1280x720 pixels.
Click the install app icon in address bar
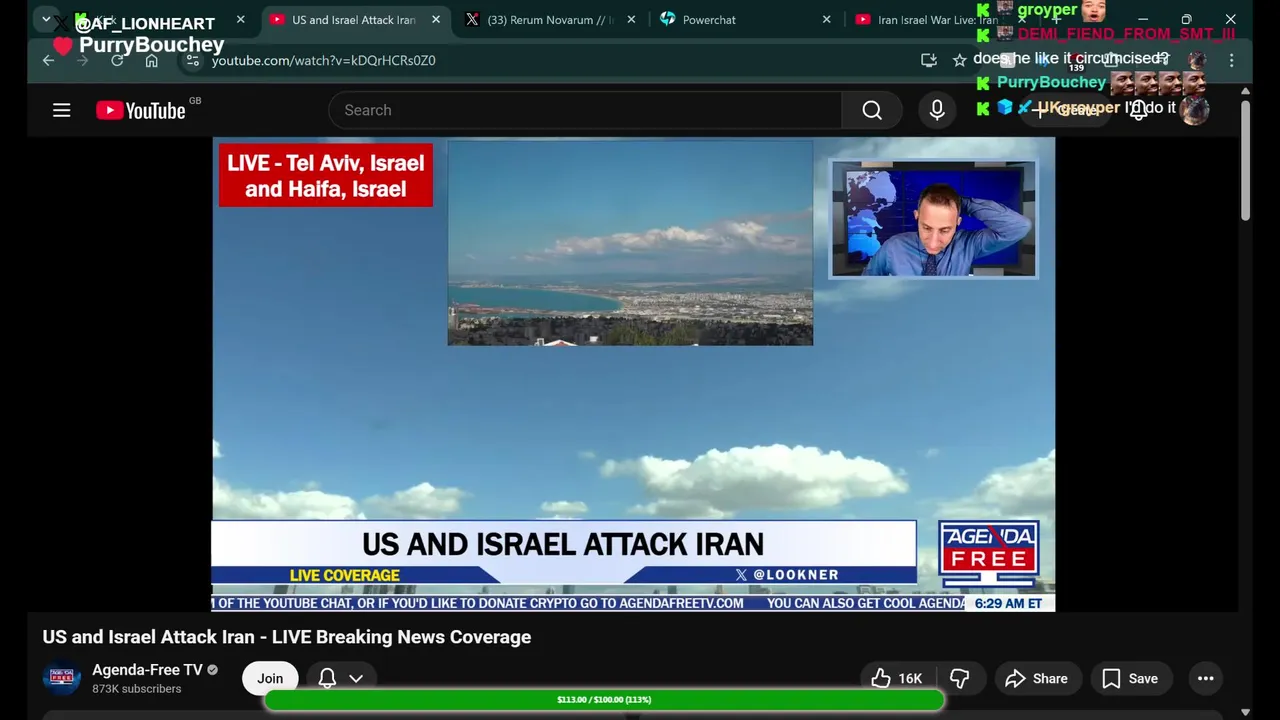point(929,60)
